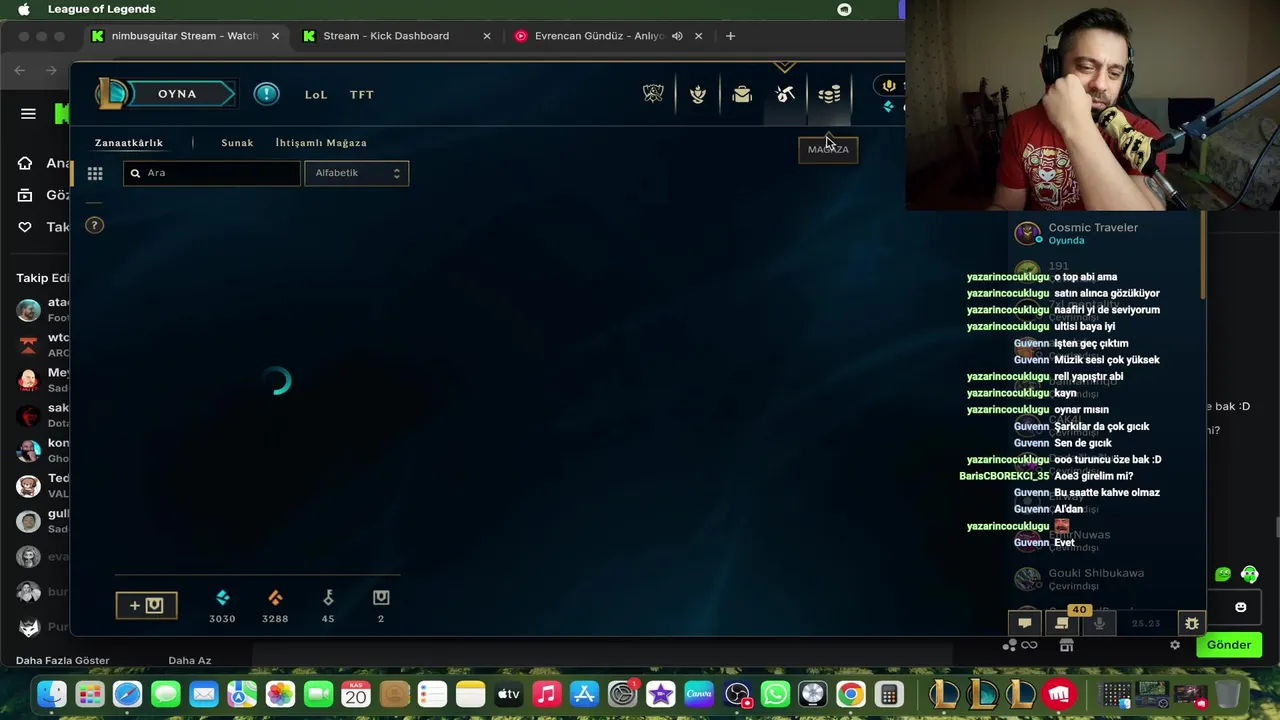Click the bug report icon
The width and height of the screenshot is (1280, 720).
coord(1191,623)
